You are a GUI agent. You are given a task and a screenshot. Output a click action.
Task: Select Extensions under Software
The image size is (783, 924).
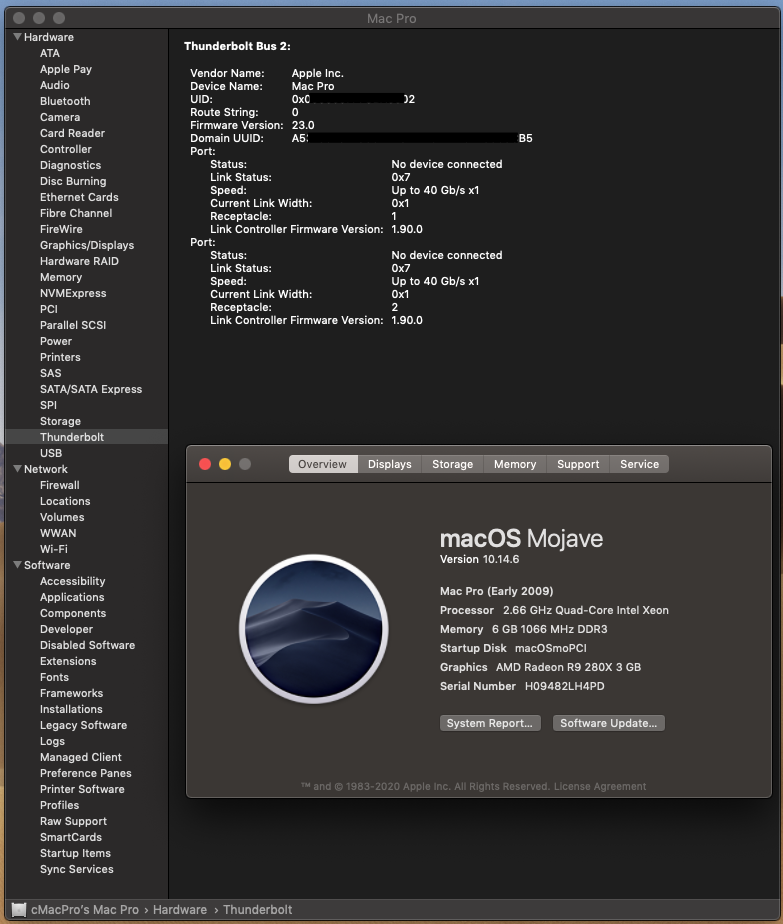68,661
